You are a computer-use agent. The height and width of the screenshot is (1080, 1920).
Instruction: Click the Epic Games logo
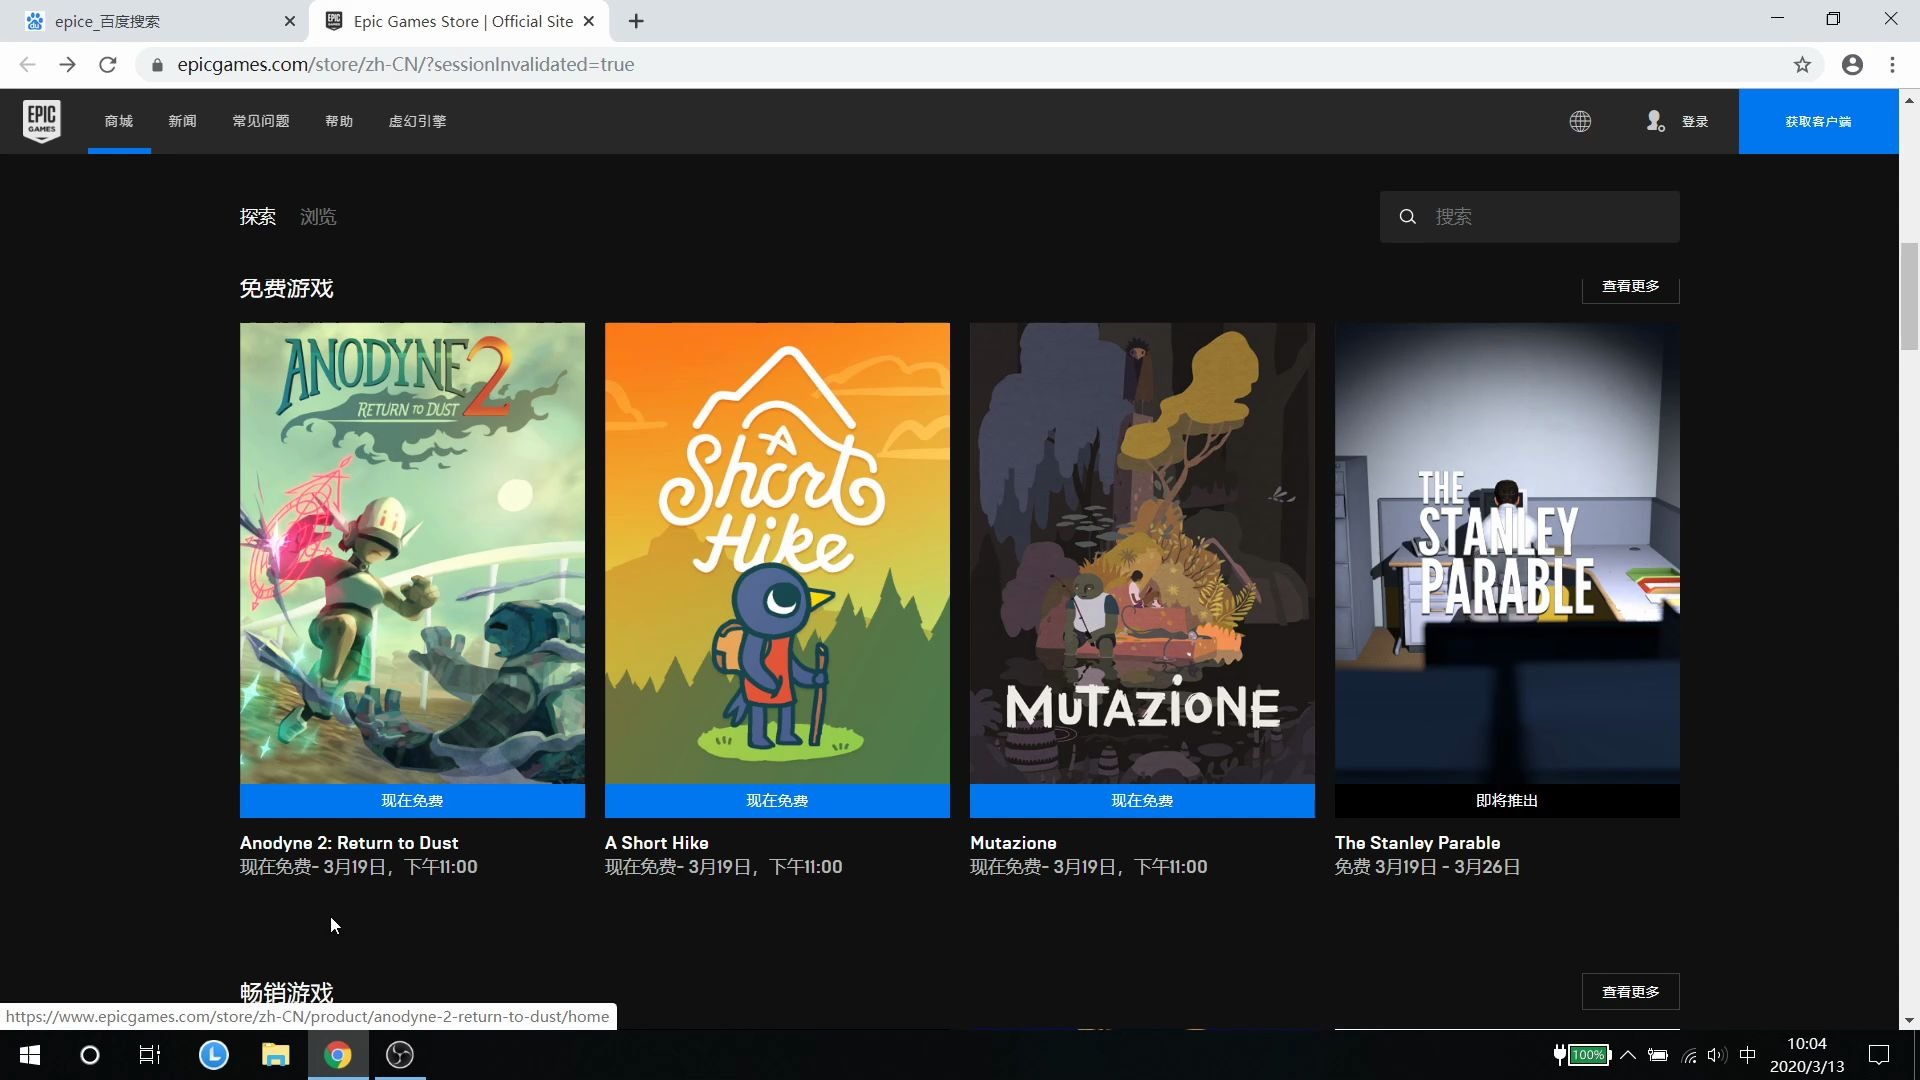click(x=42, y=121)
